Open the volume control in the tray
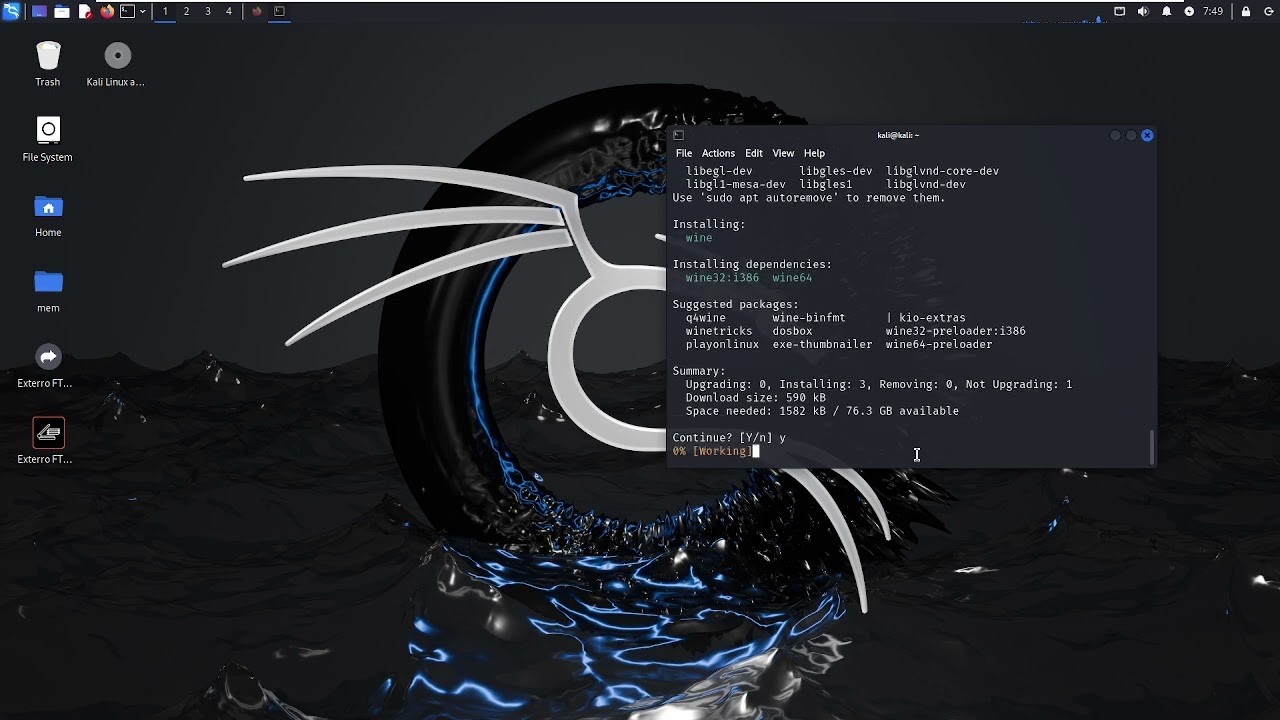1280x720 pixels. pyautogui.click(x=1143, y=11)
